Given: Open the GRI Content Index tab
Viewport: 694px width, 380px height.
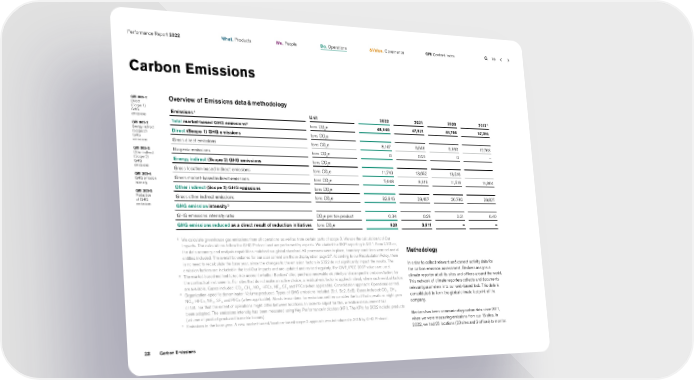Looking at the screenshot, I should [x=440, y=55].
